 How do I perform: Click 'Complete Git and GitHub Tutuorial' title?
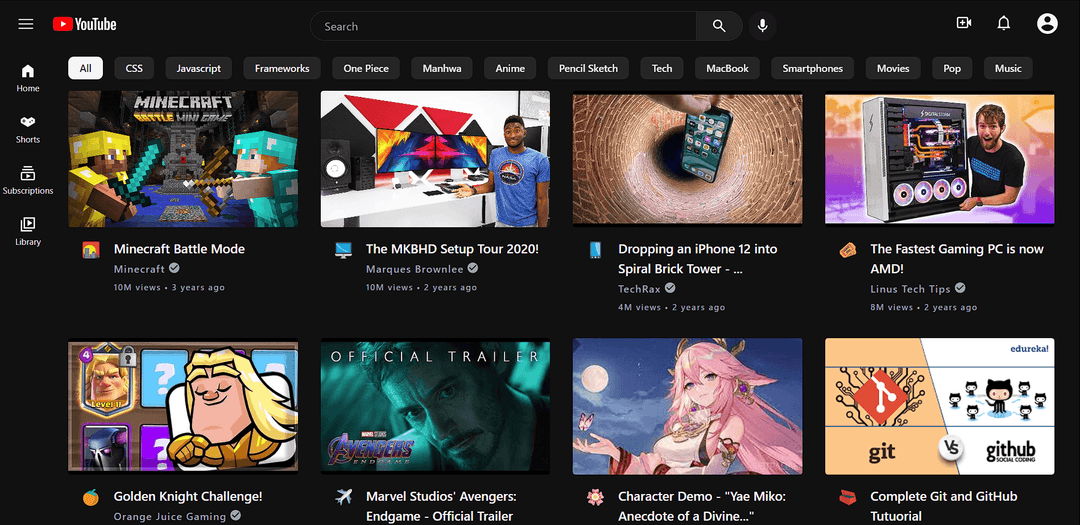tap(944, 506)
